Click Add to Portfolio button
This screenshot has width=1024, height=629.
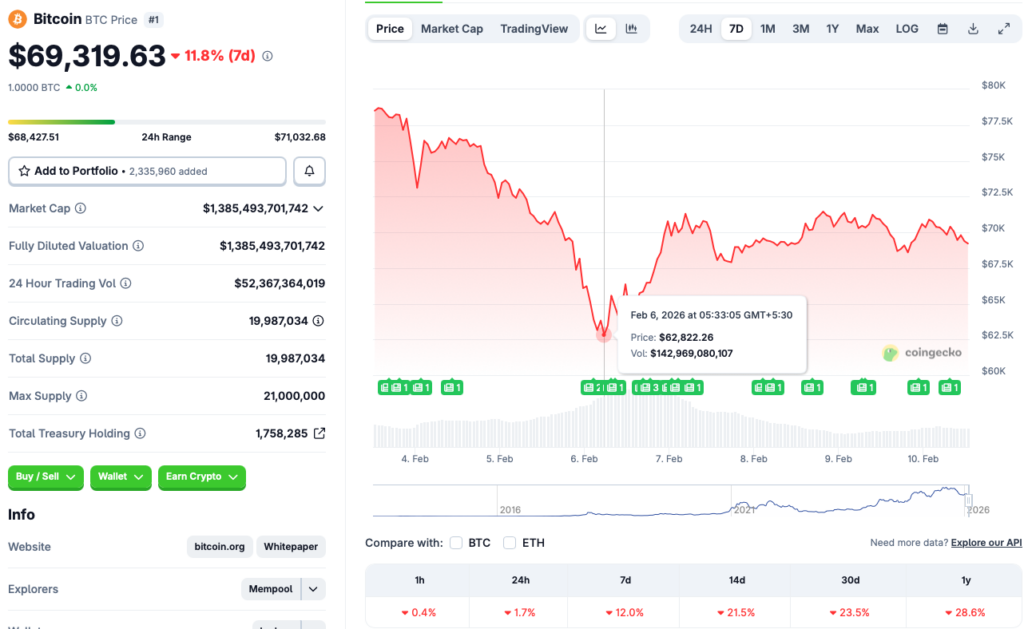coord(147,171)
